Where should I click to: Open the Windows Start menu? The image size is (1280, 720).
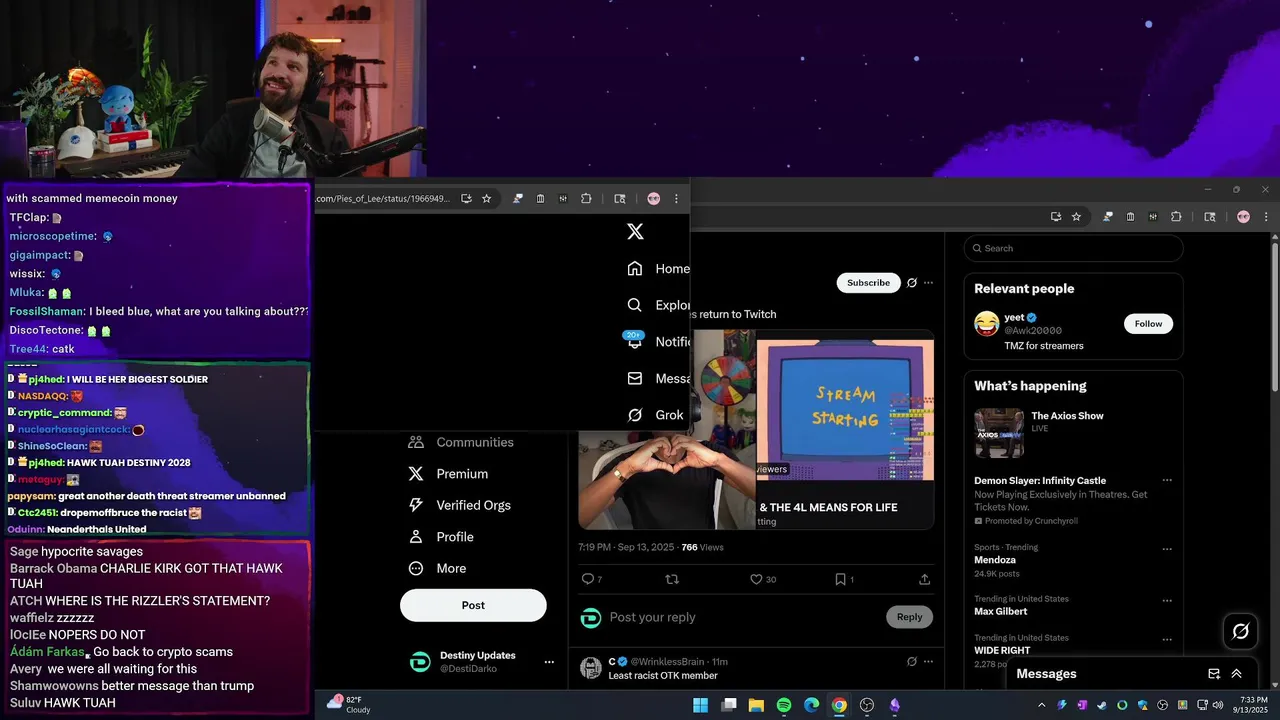pyautogui.click(x=701, y=705)
